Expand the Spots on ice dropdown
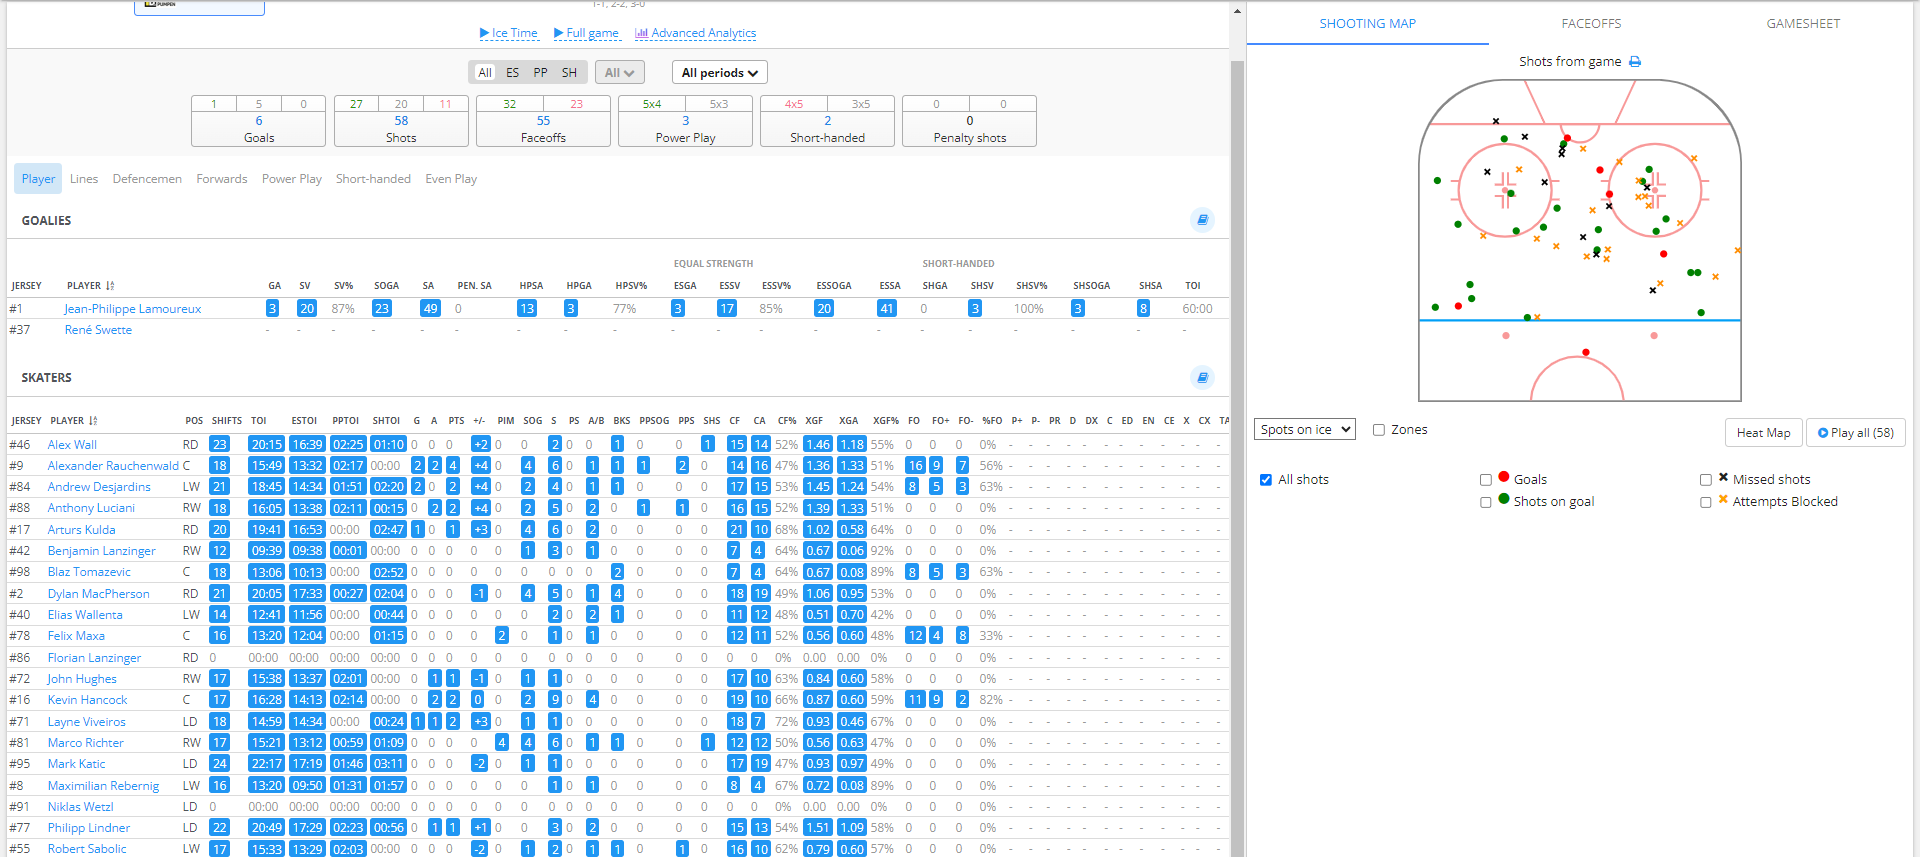This screenshot has width=1920, height=857. (1304, 430)
